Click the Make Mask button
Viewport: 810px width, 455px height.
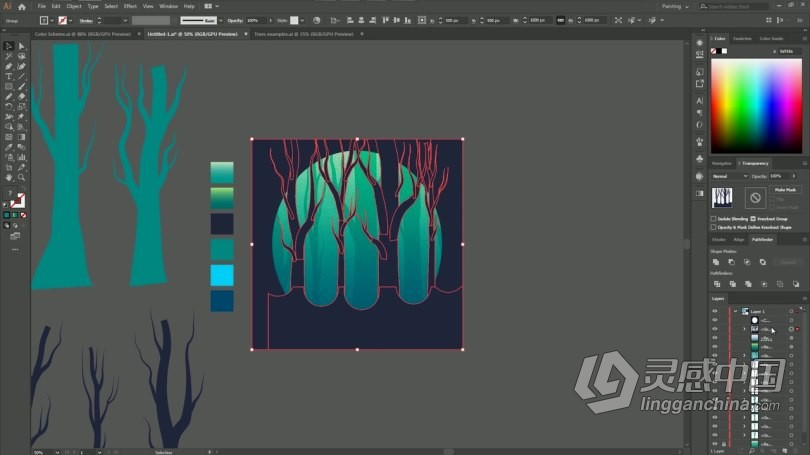click(x=785, y=190)
